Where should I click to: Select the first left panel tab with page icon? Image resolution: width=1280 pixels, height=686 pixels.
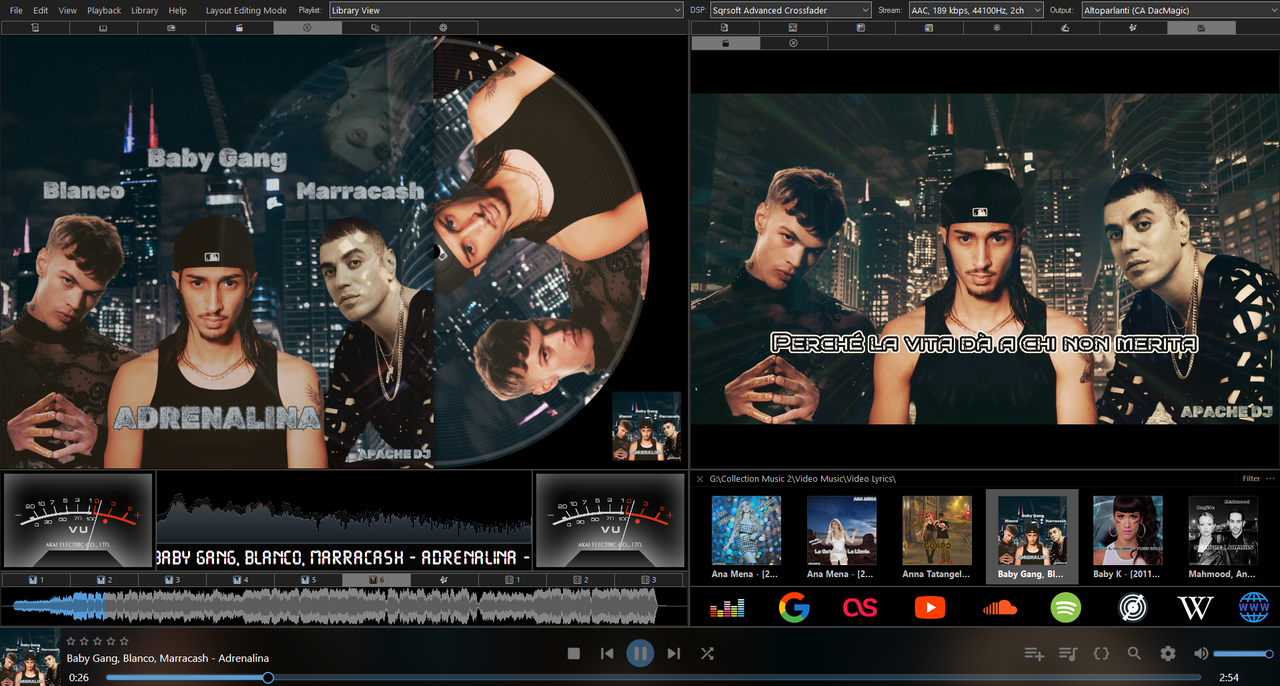34,28
